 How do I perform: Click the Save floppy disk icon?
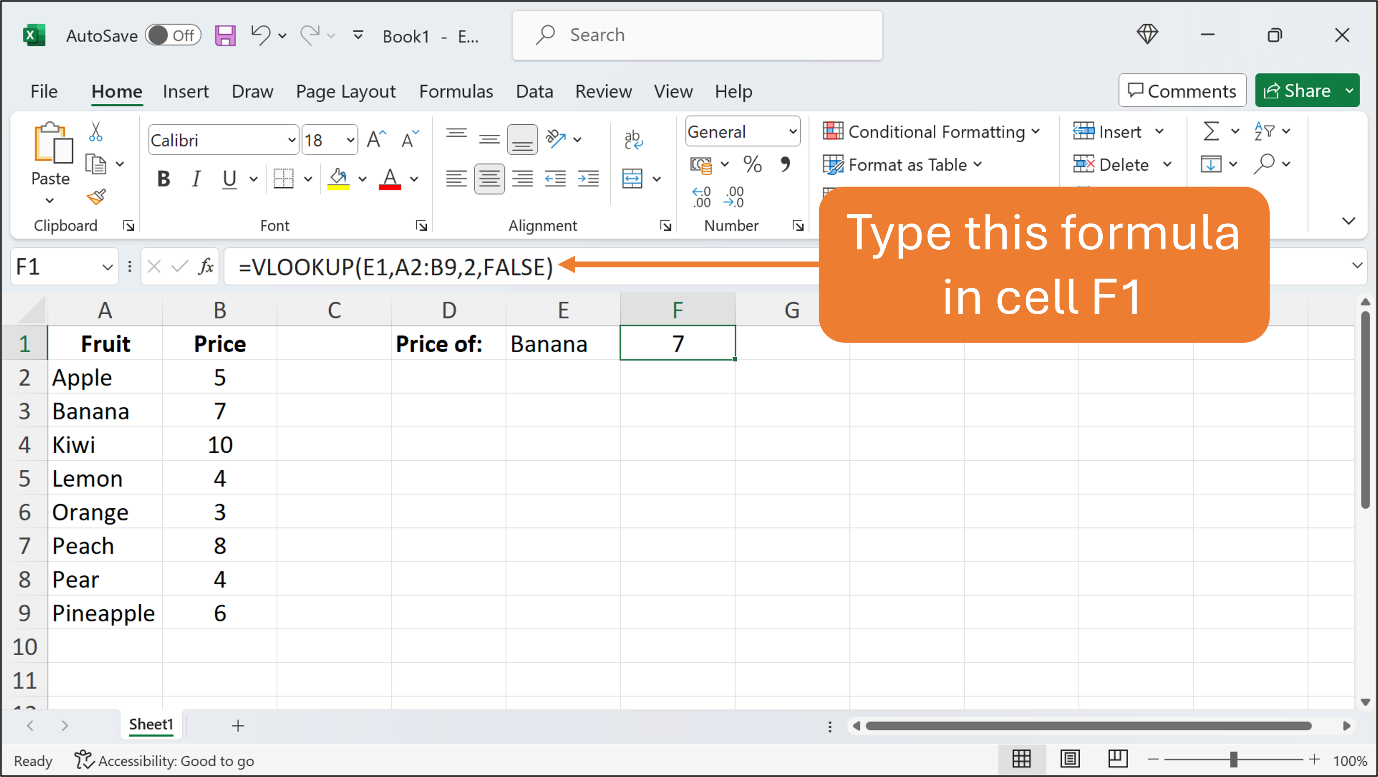[x=226, y=35]
